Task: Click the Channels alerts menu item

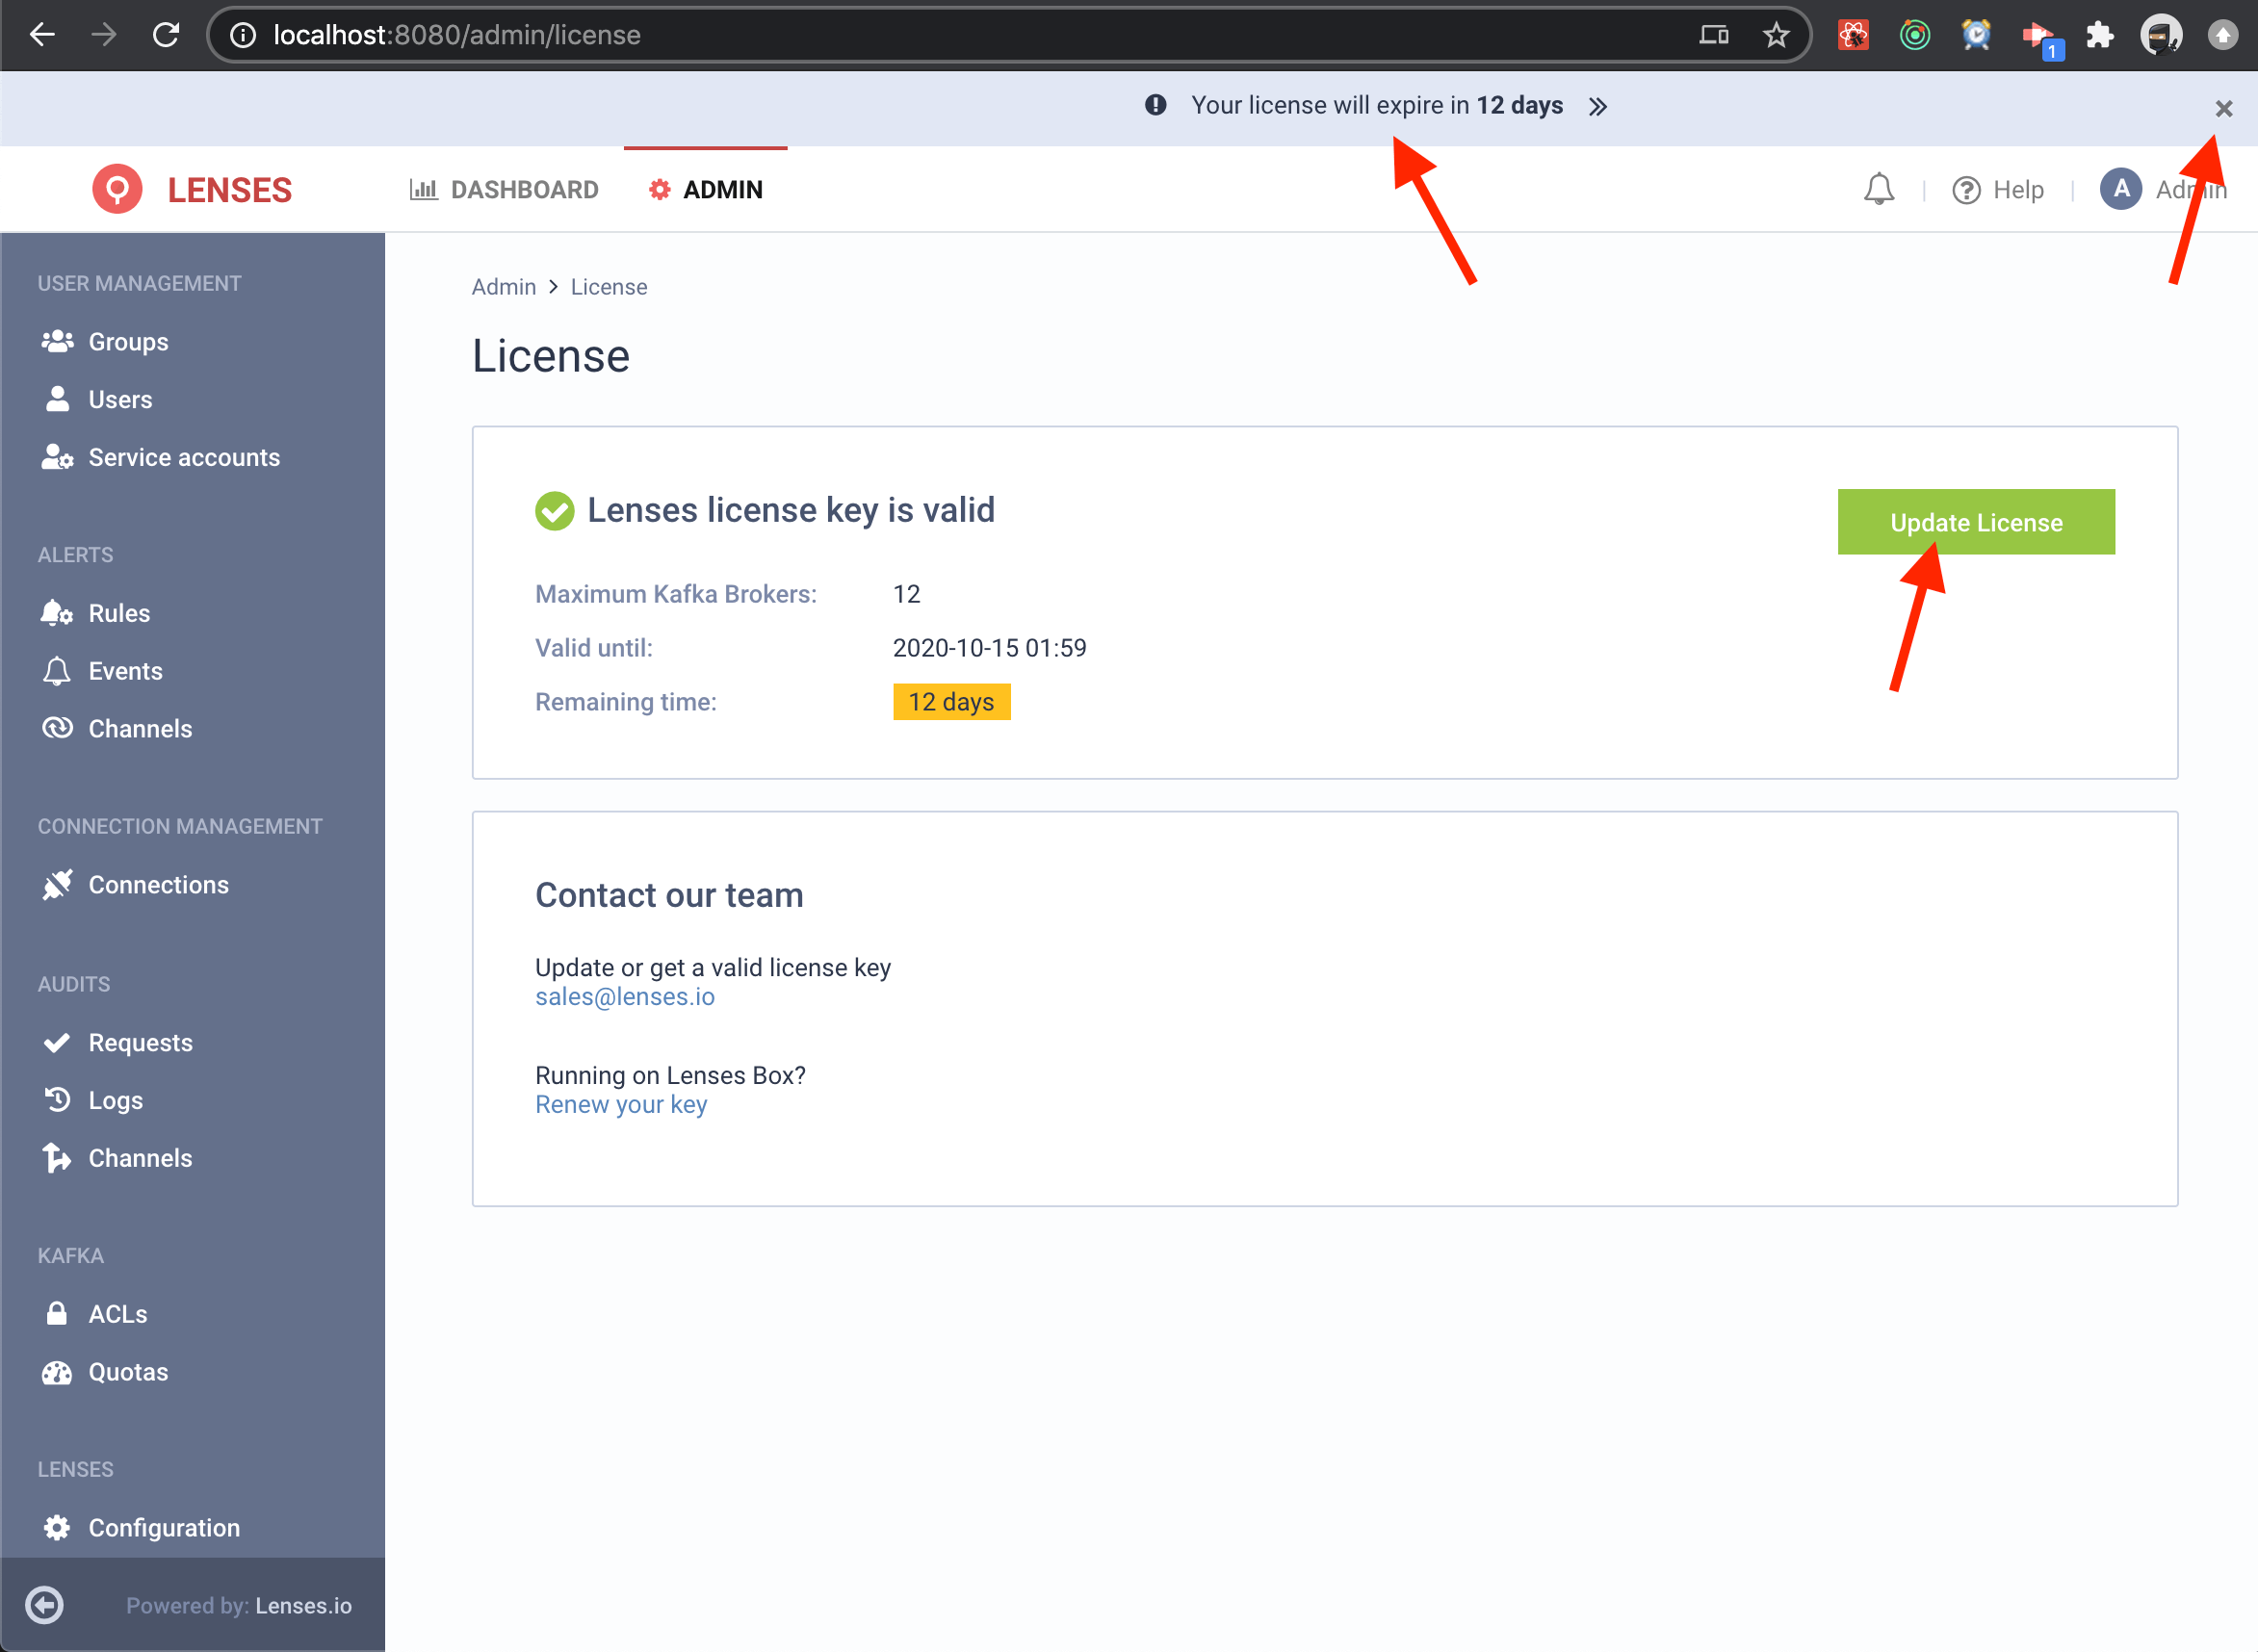Action: (141, 727)
